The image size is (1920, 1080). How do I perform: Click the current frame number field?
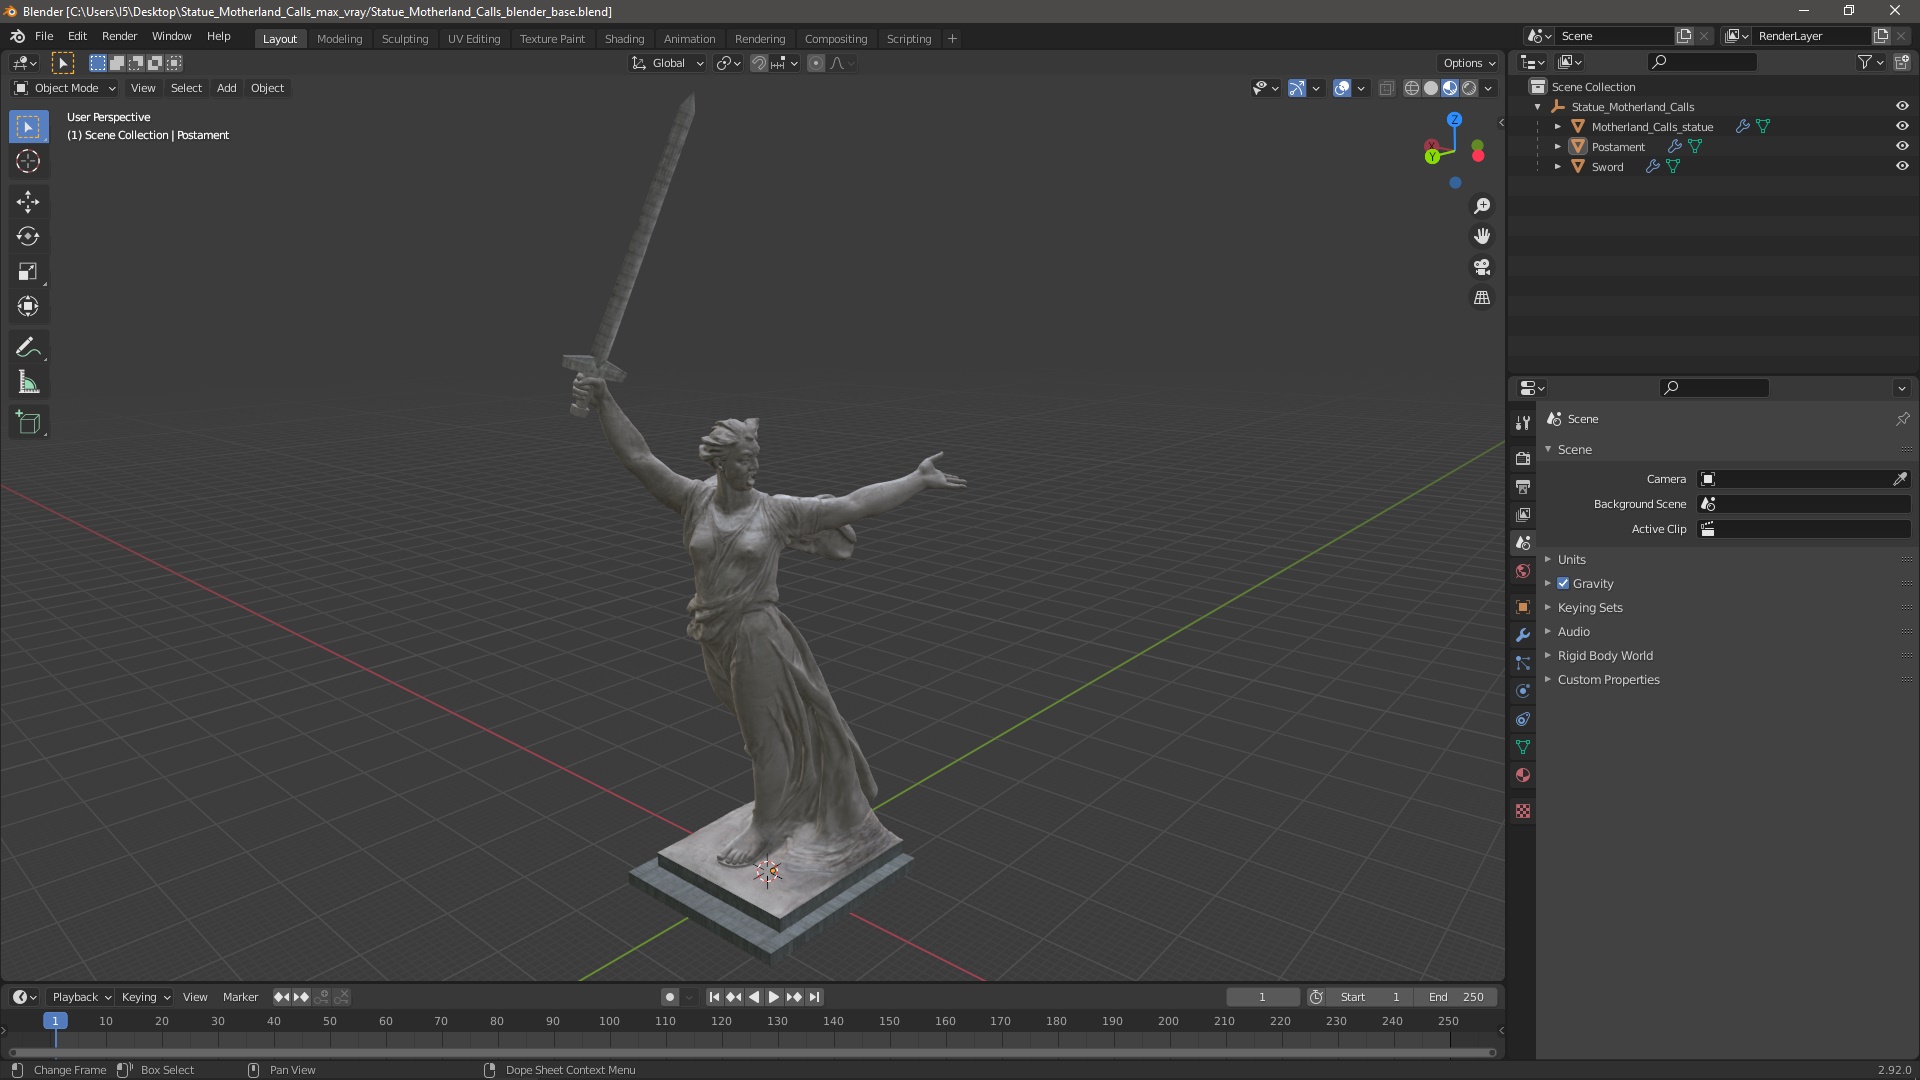click(1262, 997)
